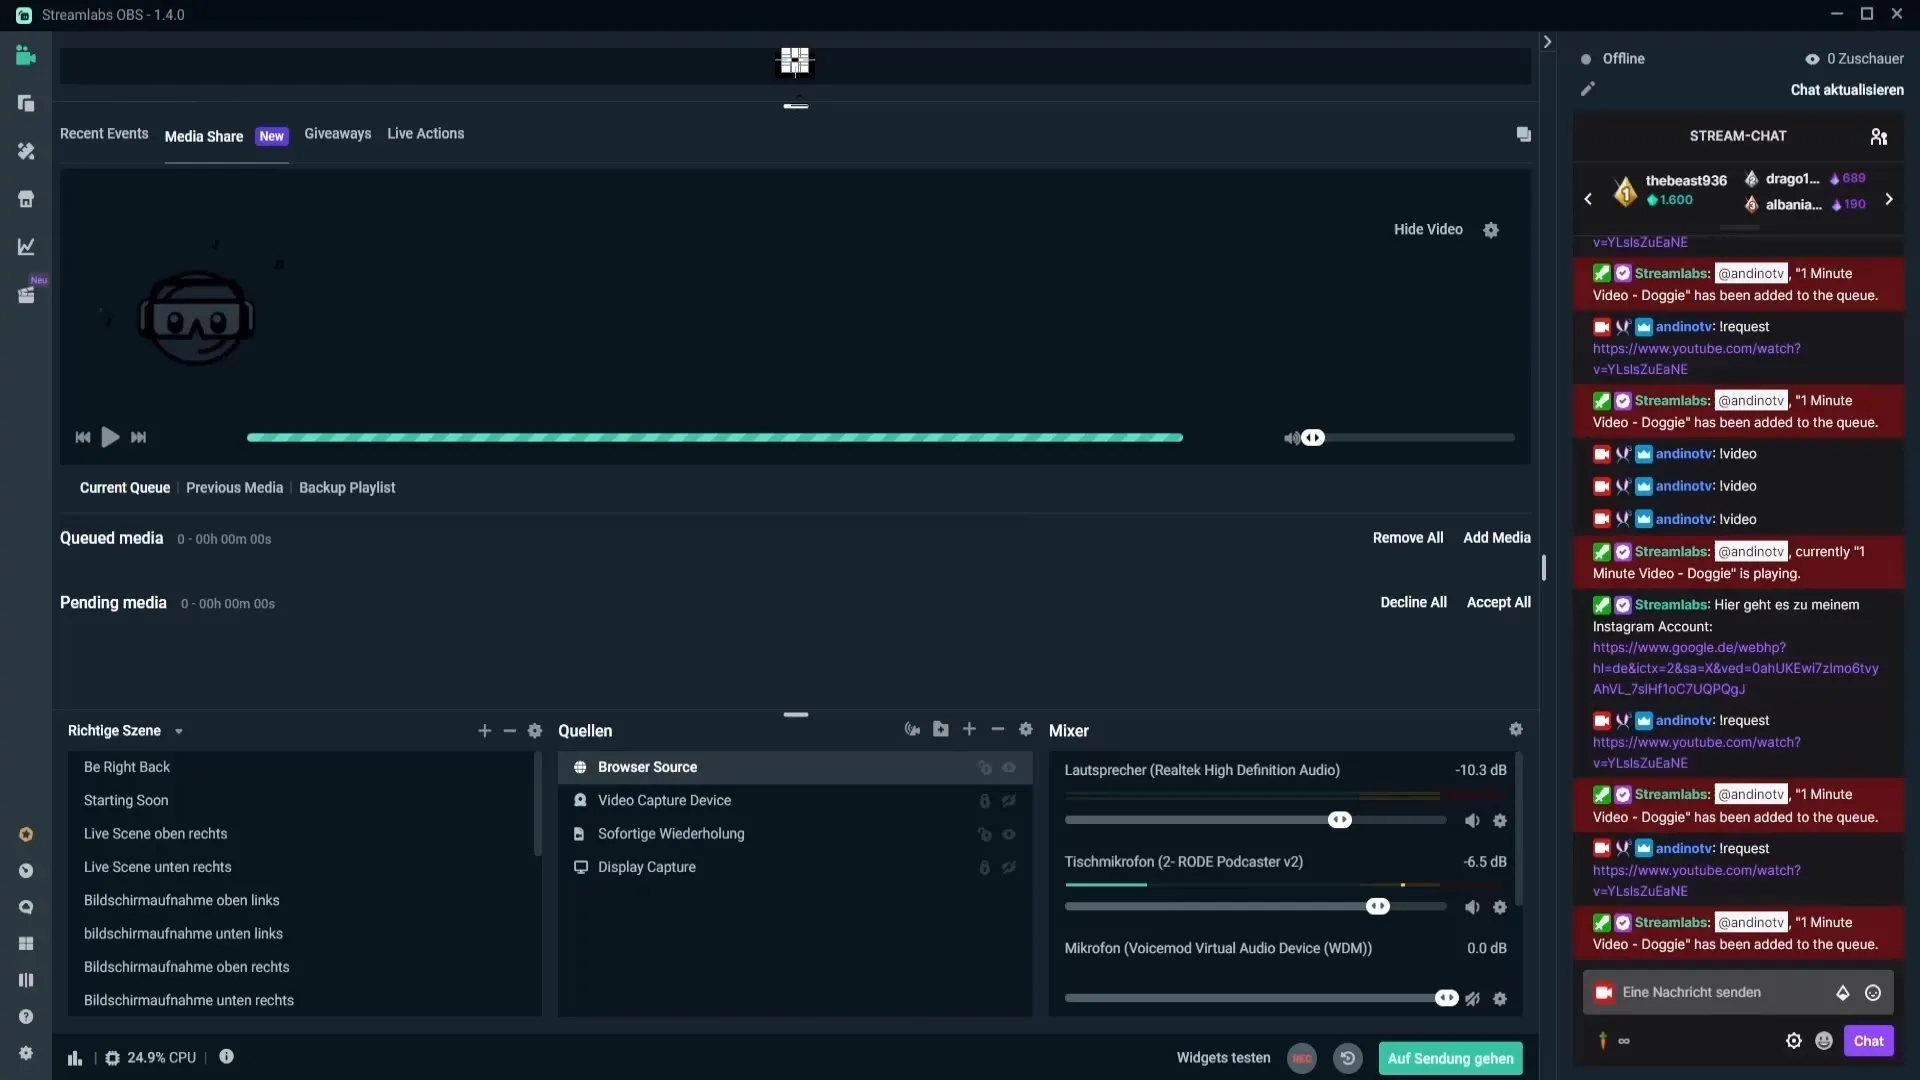Viewport: 1920px width, 1080px height.
Task: Add a source folder in Quellen
Action: pyautogui.click(x=941, y=729)
